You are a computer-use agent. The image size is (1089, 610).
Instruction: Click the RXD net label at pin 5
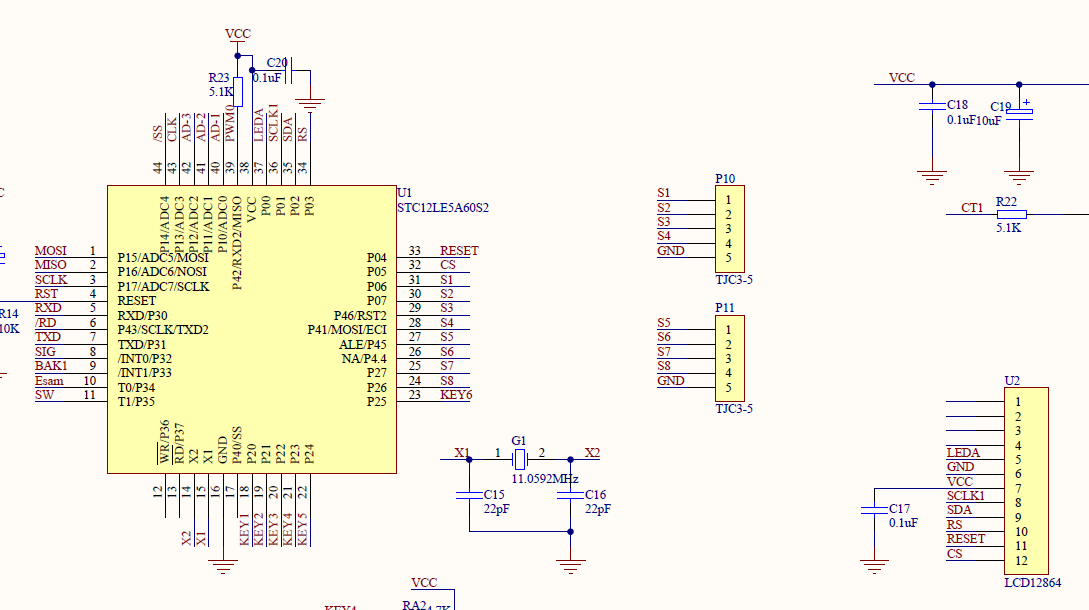(48, 308)
